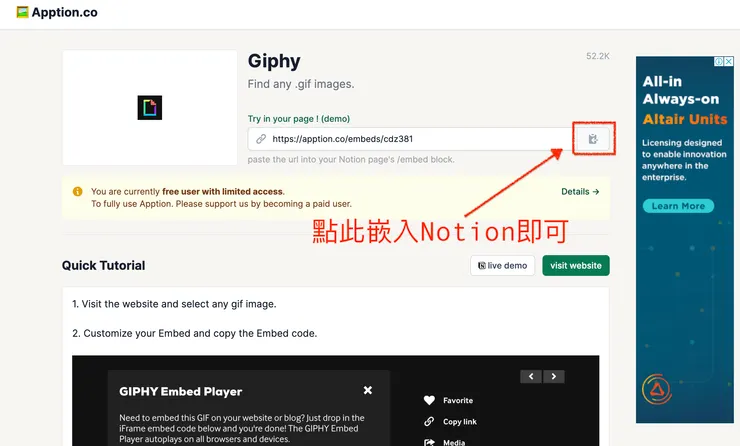The height and width of the screenshot is (446, 740).
Task: Close the advertisement with X icon
Action: pyautogui.click(x=729, y=61)
